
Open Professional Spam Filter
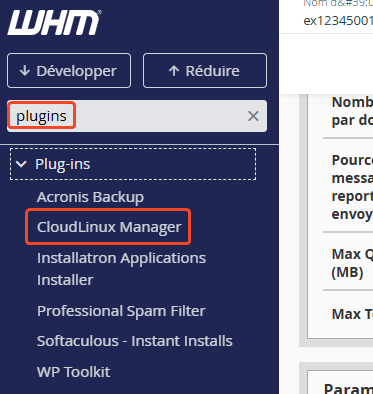tap(121, 311)
